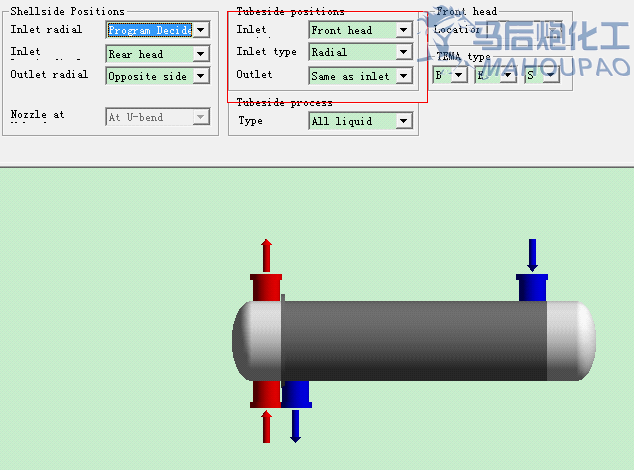Screen dimensions: 635x471
Task: Expand the Tubeside Inlet type 'Radial' dropdown
Action: (x=403, y=52)
